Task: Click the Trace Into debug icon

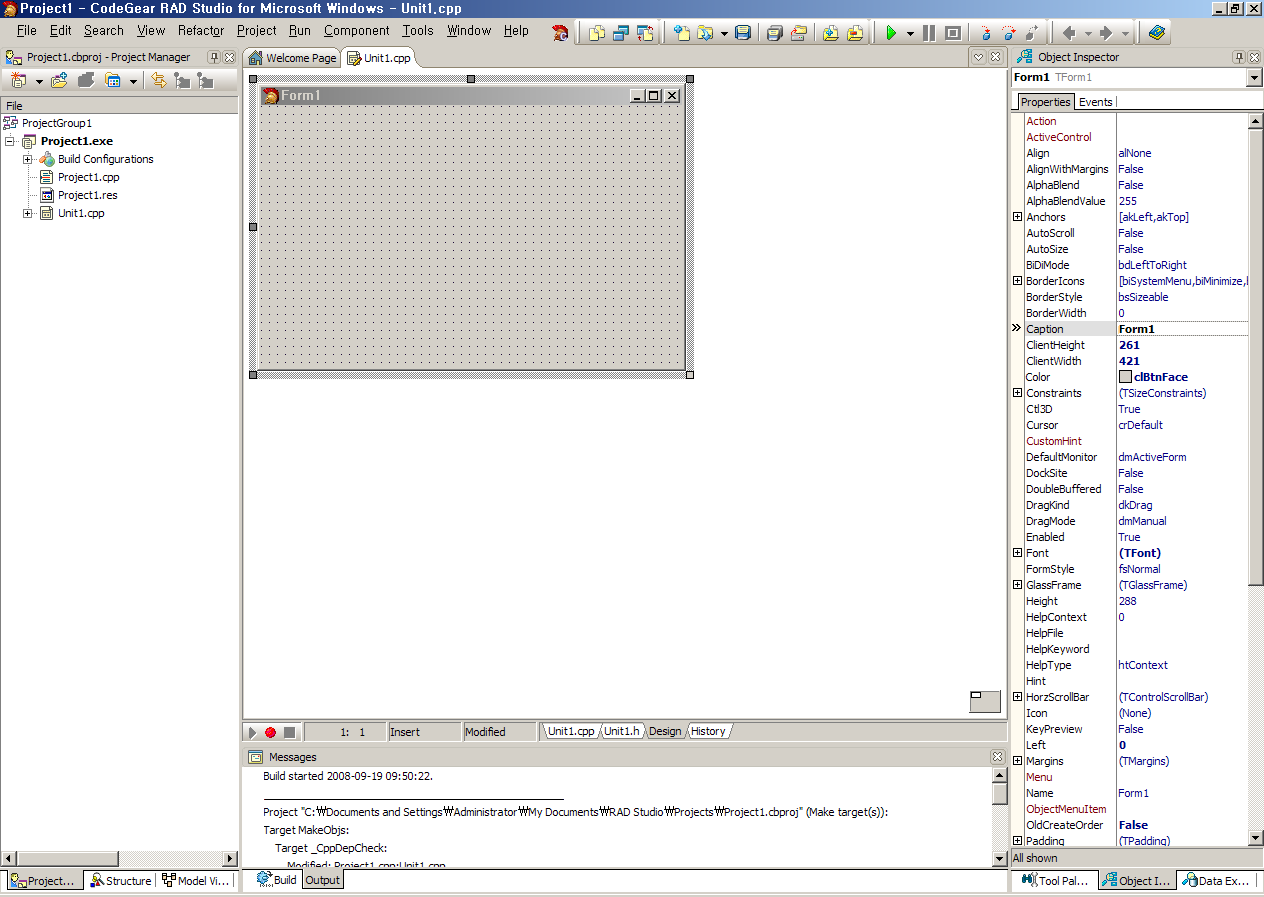Action: click(x=986, y=33)
